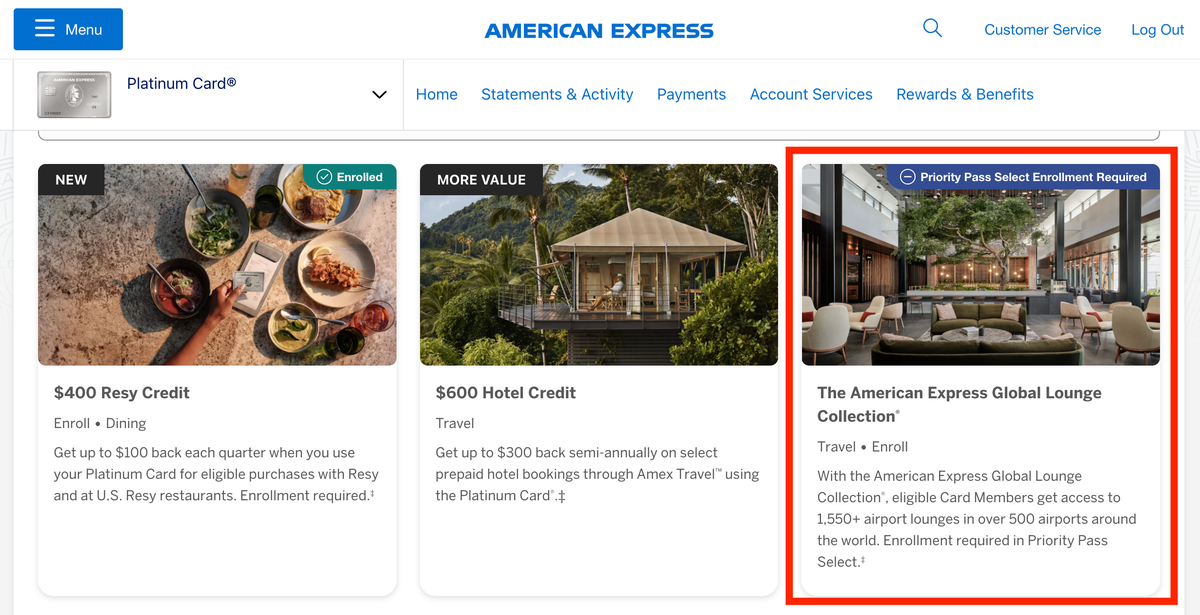Open the hamburger Menu button
Image resolution: width=1200 pixels, height=615 pixels.
tap(68, 30)
